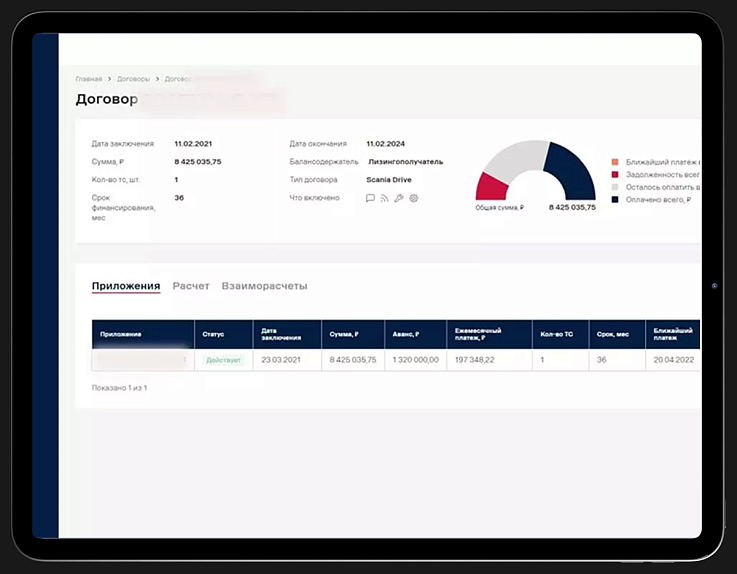Click dark blue Оплачено всего legend swatch
This screenshot has height=574, width=737.
615,199
